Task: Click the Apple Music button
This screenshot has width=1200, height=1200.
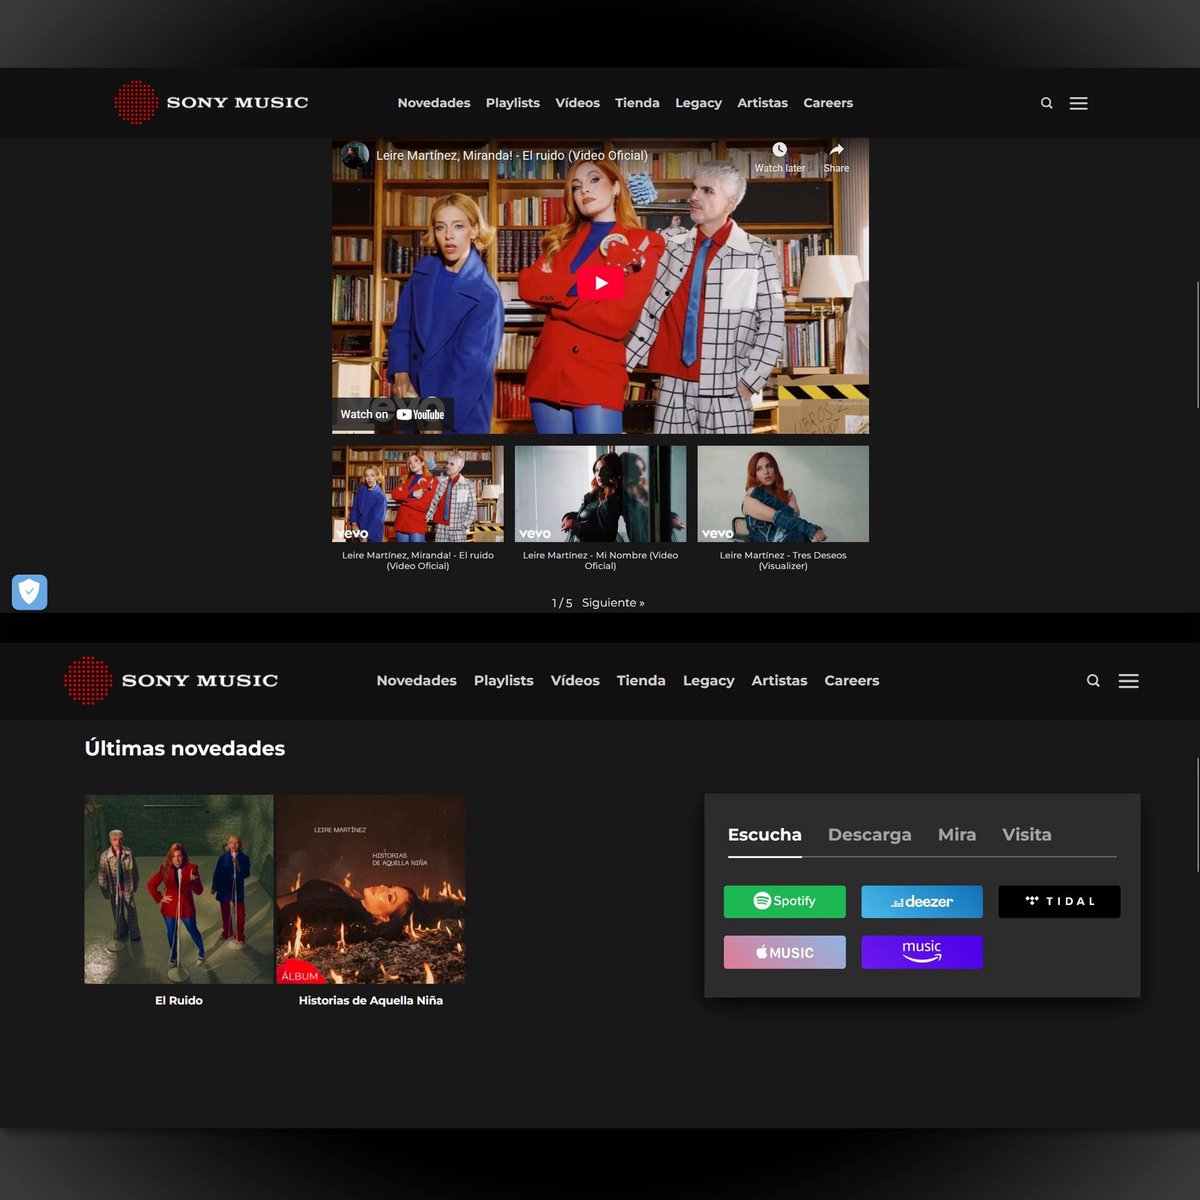Action: coord(785,952)
